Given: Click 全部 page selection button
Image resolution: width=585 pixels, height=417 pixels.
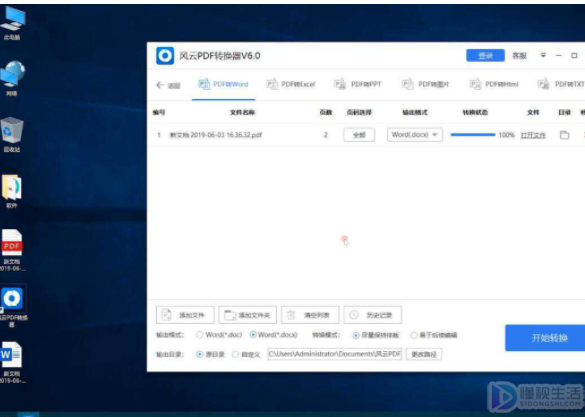Looking at the screenshot, I should (x=359, y=135).
